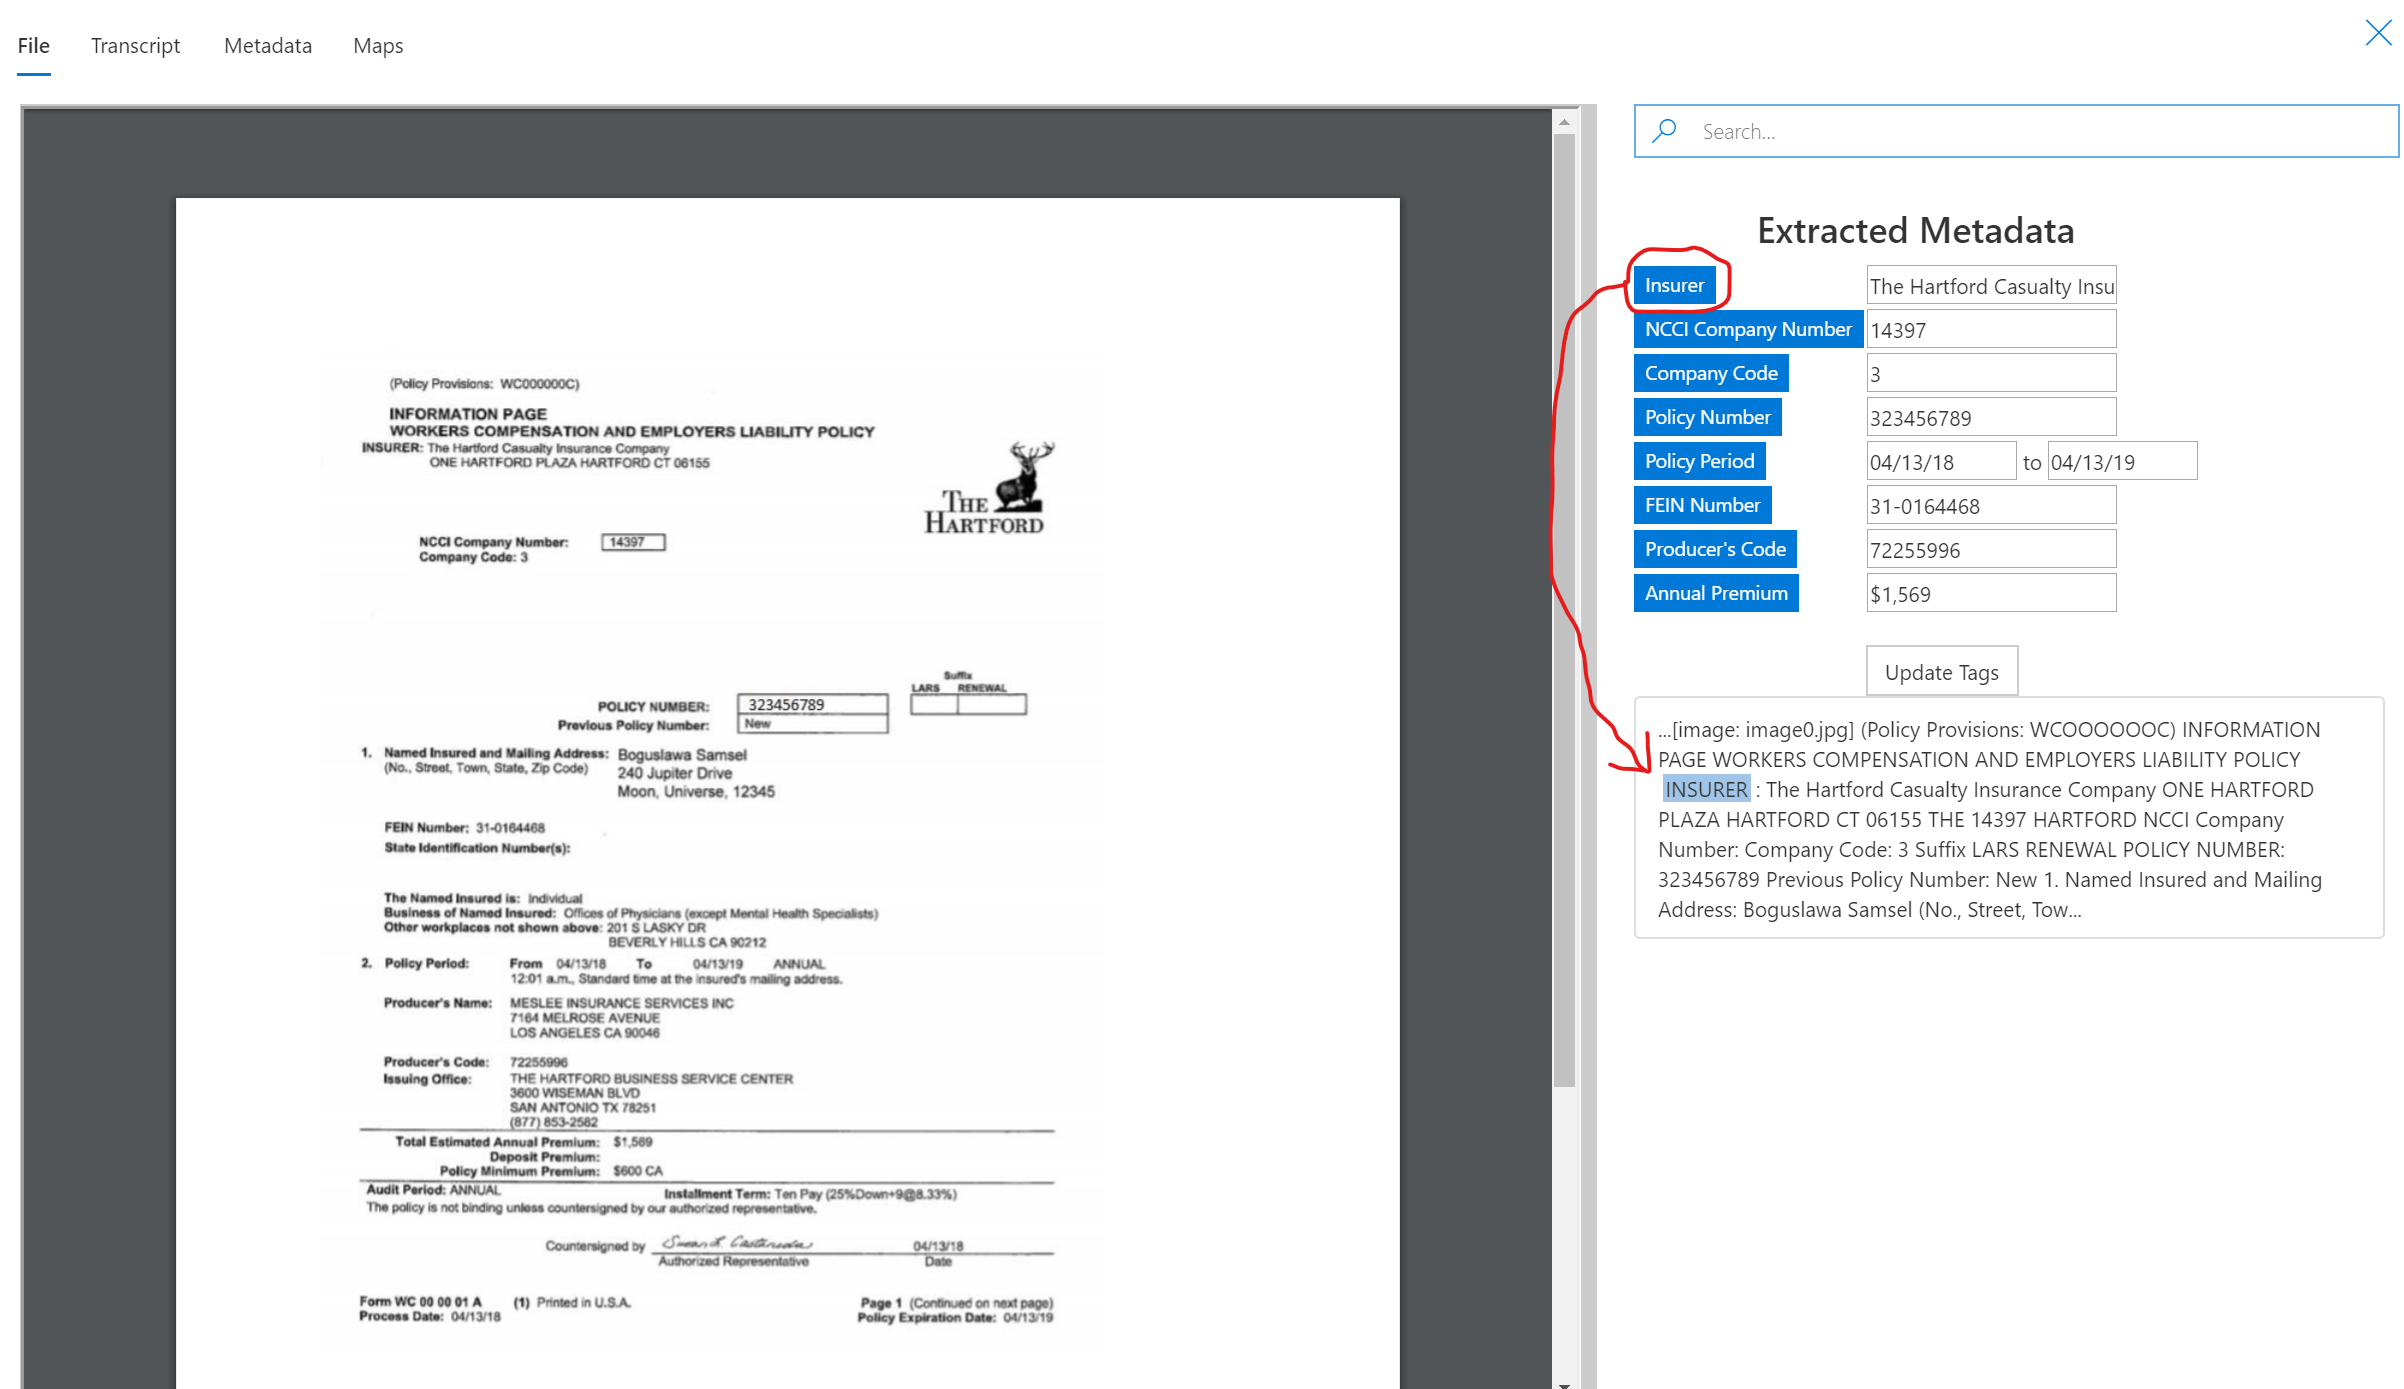Viewport: 2404px width, 1389px height.
Task: Click the Update Tags button
Action: pyautogui.click(x=1943, y=671)
